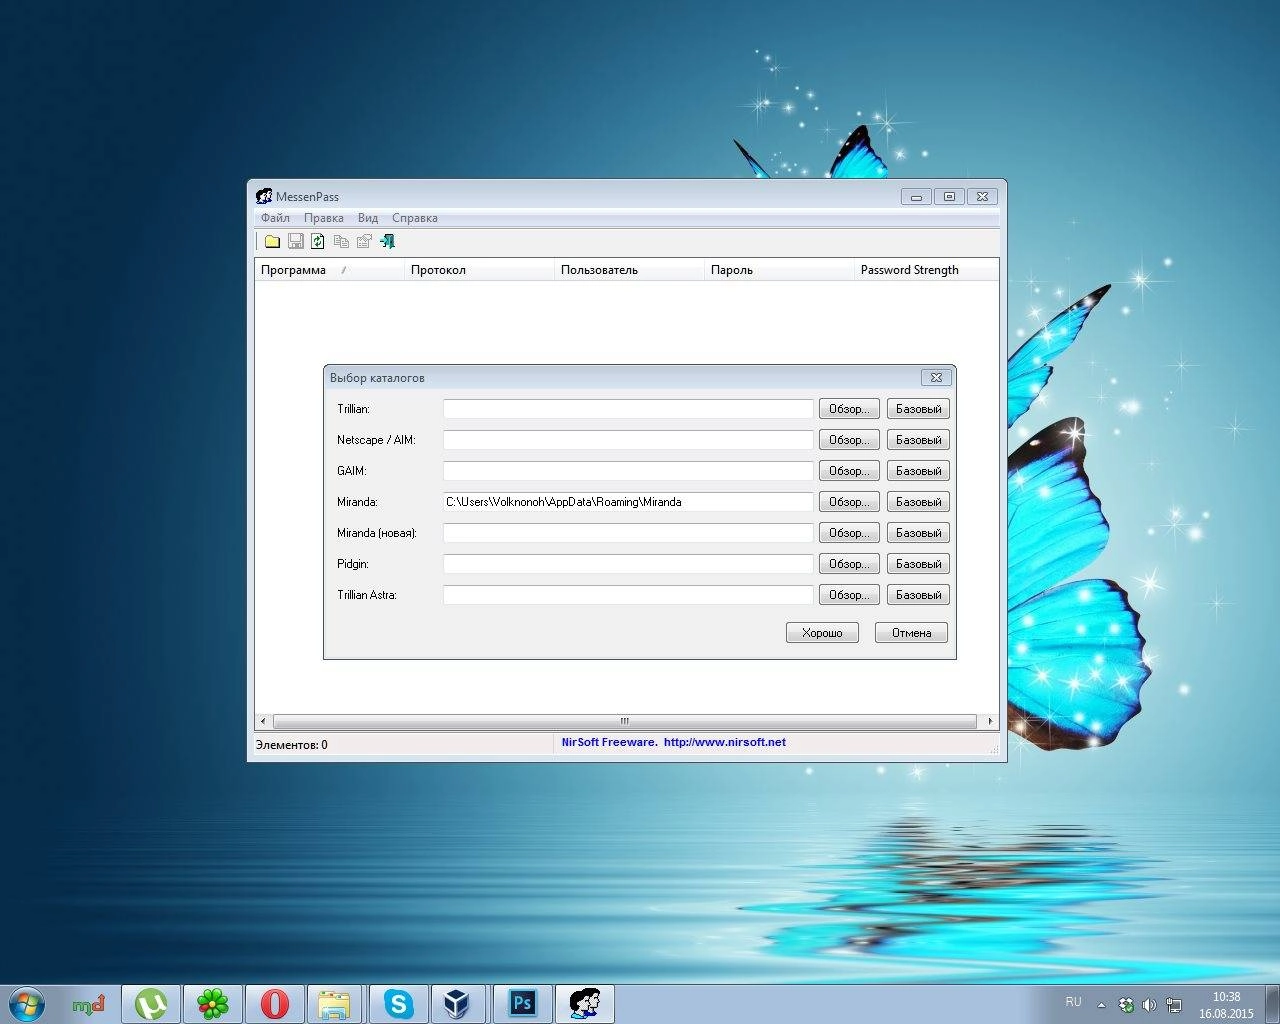
Task: Open the Правка menu
Action: pyautogui.click(x=324, y=218)
